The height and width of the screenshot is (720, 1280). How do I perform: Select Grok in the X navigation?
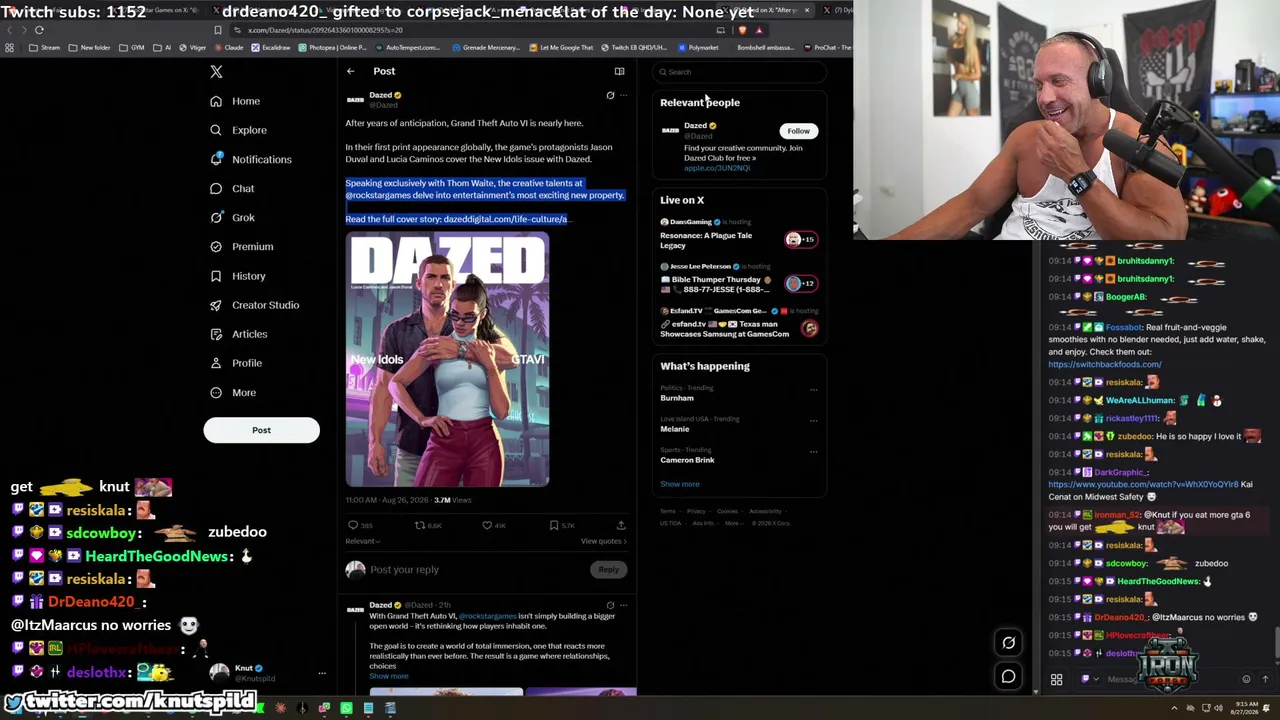click(244, 217)
